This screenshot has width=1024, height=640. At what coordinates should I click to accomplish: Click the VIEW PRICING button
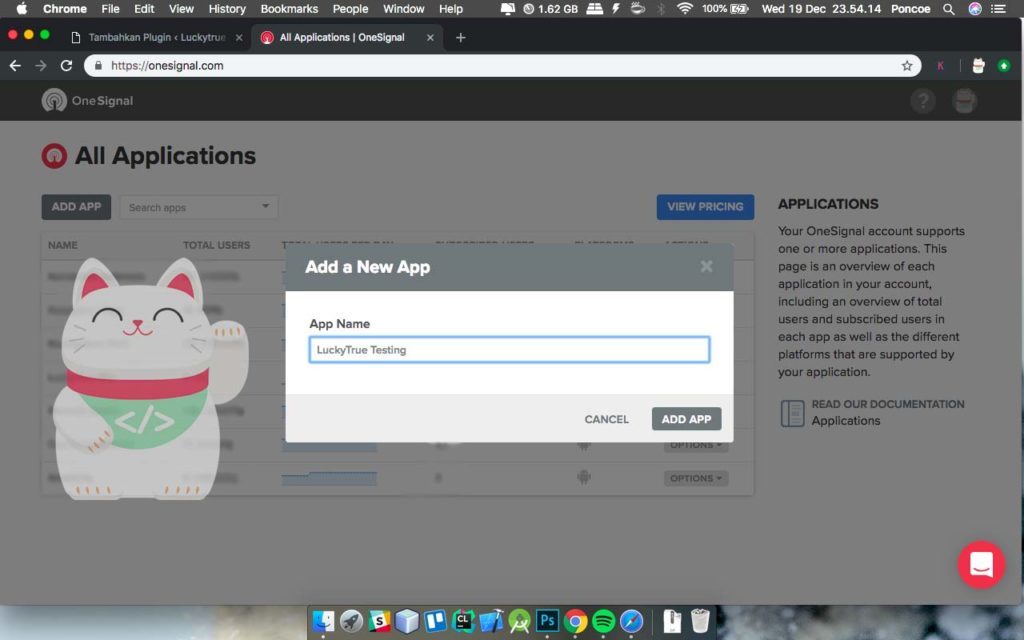click(705, 207)
